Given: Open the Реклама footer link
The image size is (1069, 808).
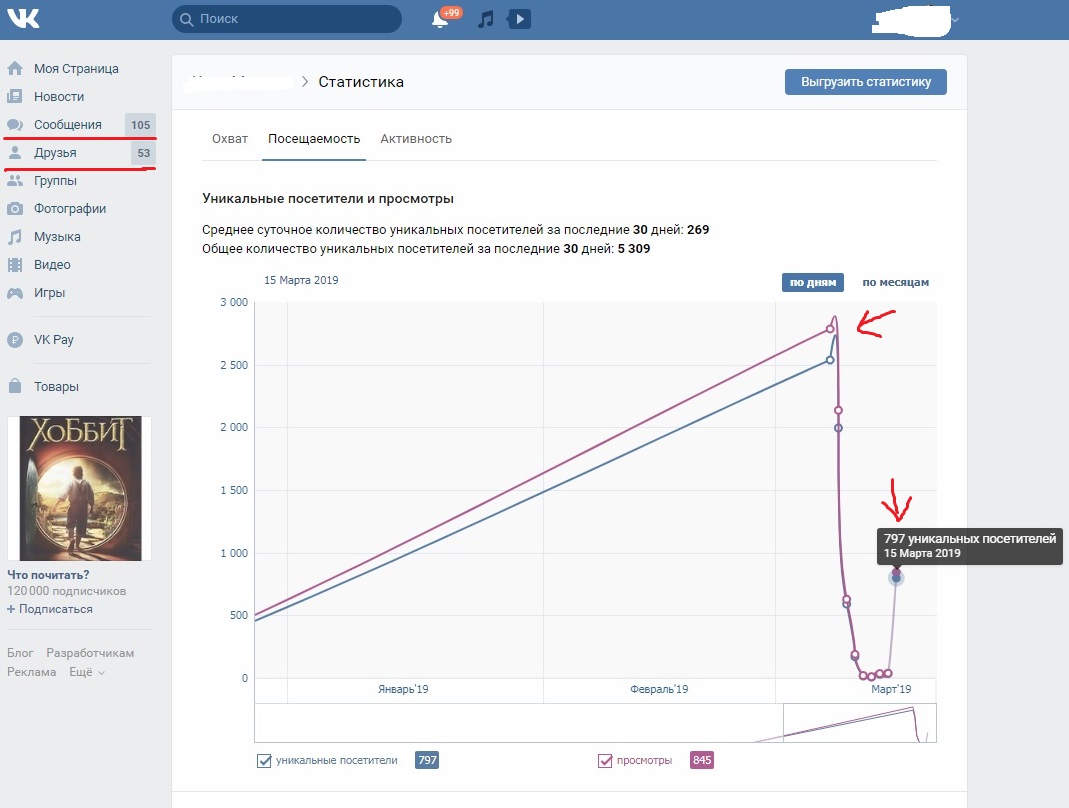Looking at the screenshot, I should [x=31, y=672].
